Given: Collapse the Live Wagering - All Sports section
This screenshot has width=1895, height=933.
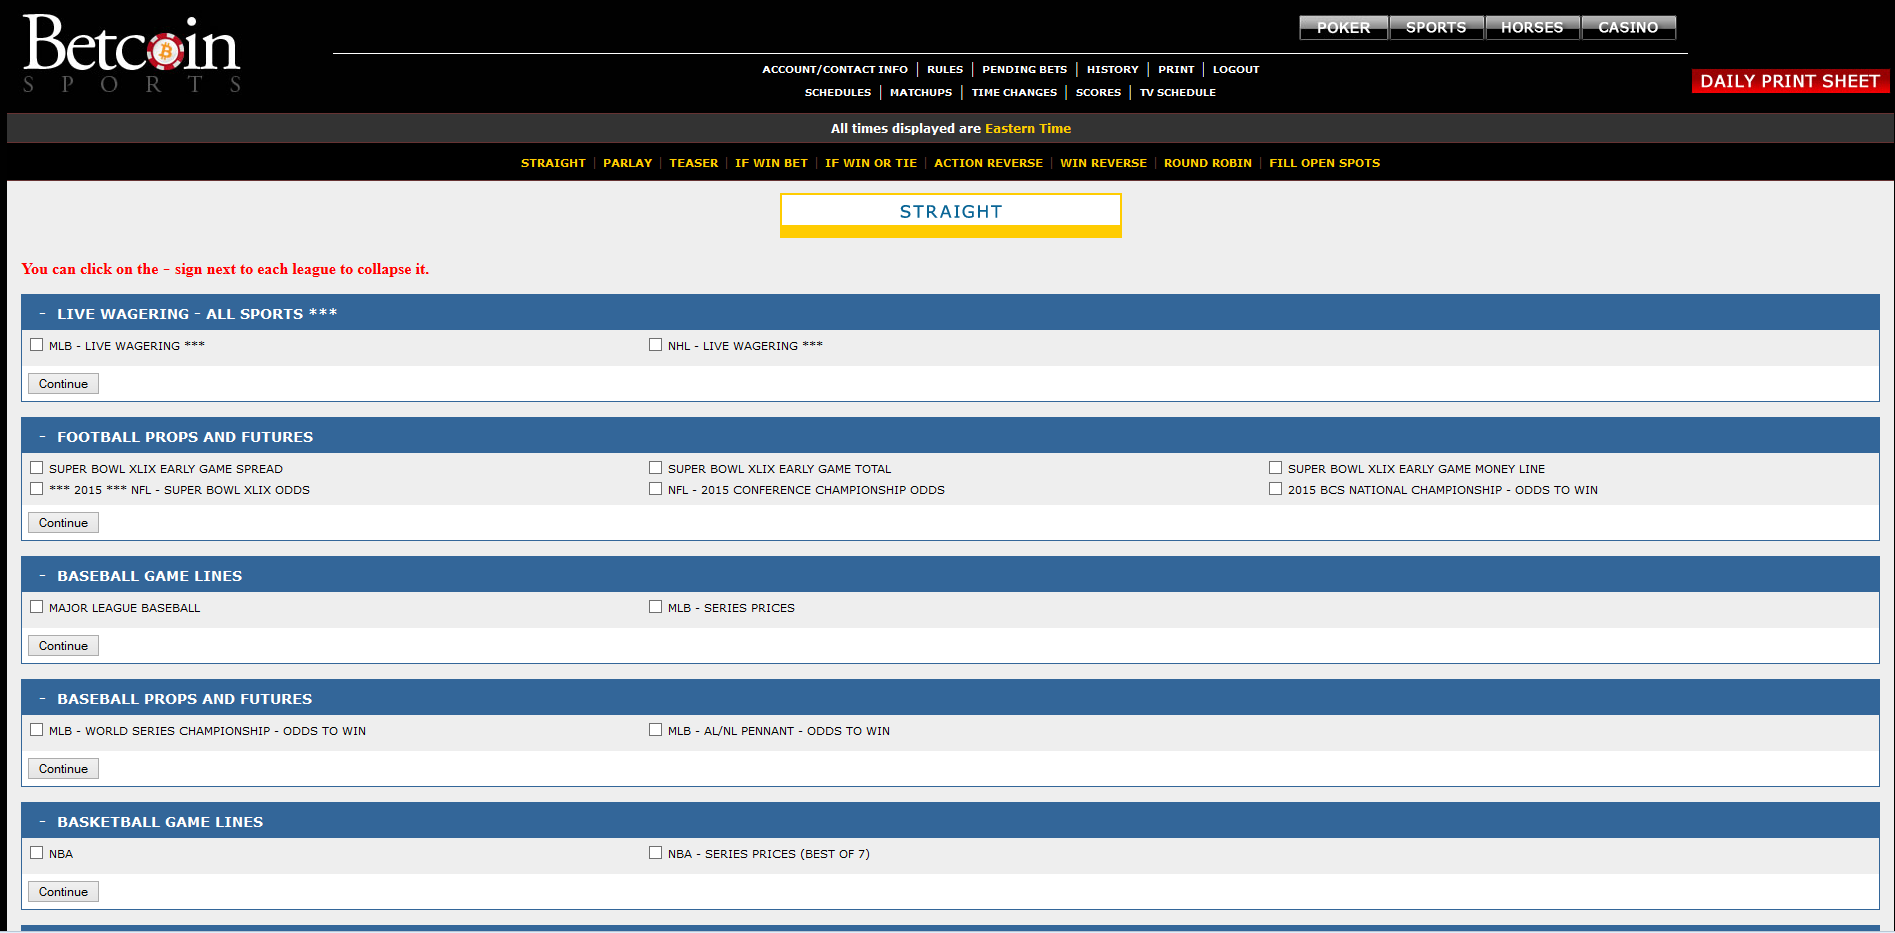Looking at the screenshot, I should point(42,314).
